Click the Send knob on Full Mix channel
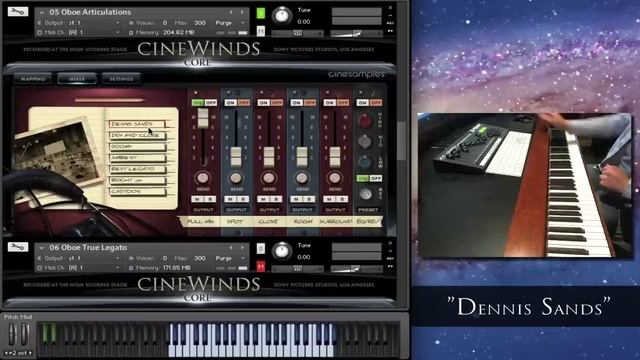The width and height of the screenshot is (640, 360). 203,178
